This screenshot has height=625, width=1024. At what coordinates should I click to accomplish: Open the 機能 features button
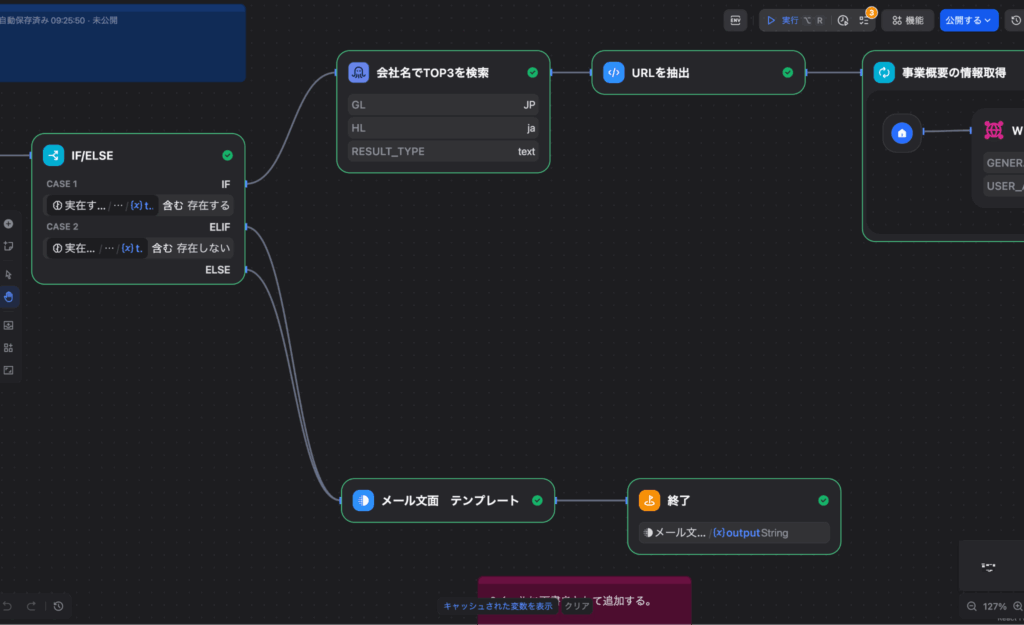point(907,20)
